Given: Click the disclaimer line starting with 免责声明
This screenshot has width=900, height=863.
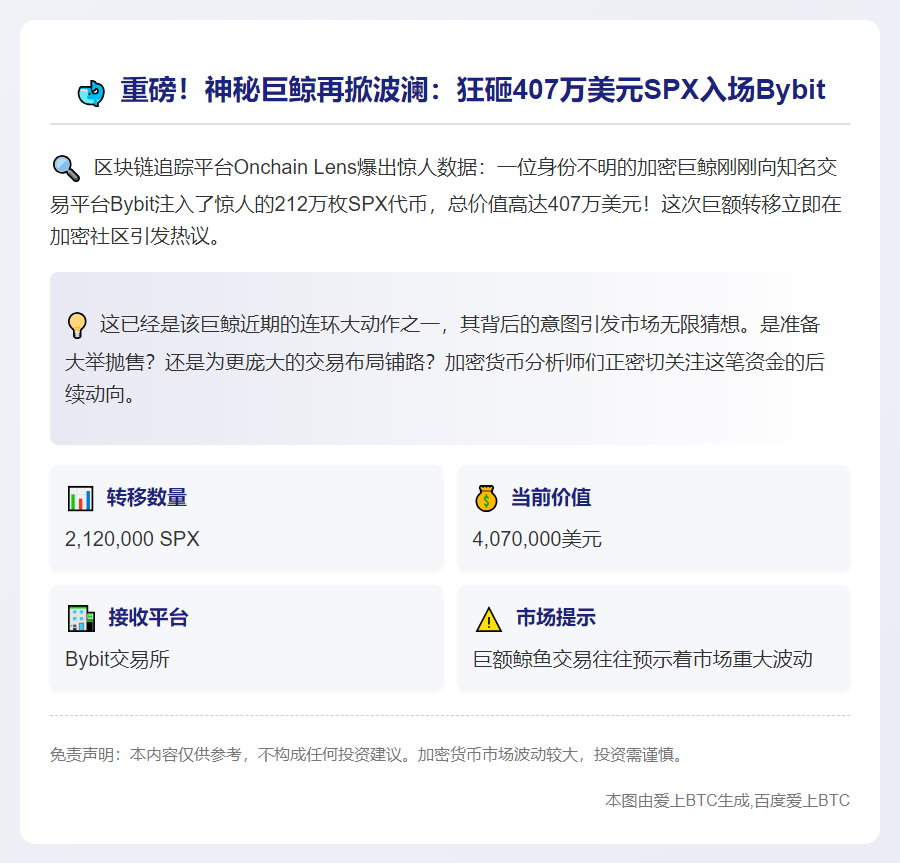Looking at the screenshot, I should [x=367, y=754].
